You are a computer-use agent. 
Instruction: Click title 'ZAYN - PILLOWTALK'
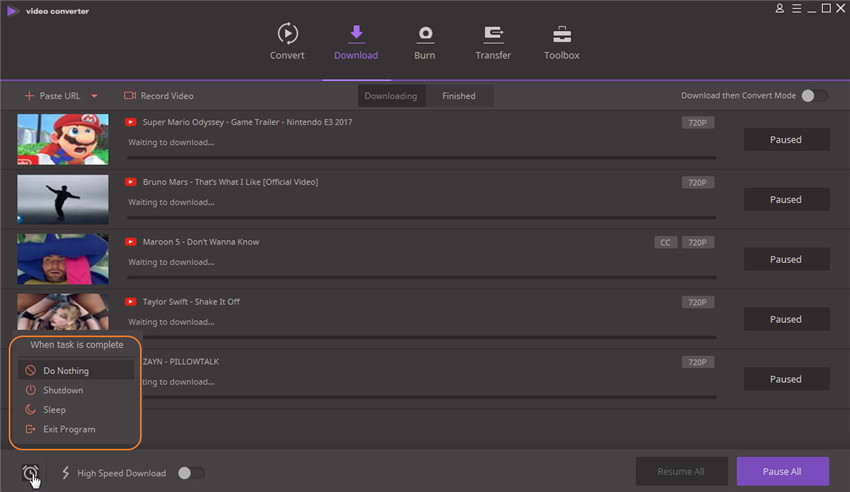(x=181, y=361)
